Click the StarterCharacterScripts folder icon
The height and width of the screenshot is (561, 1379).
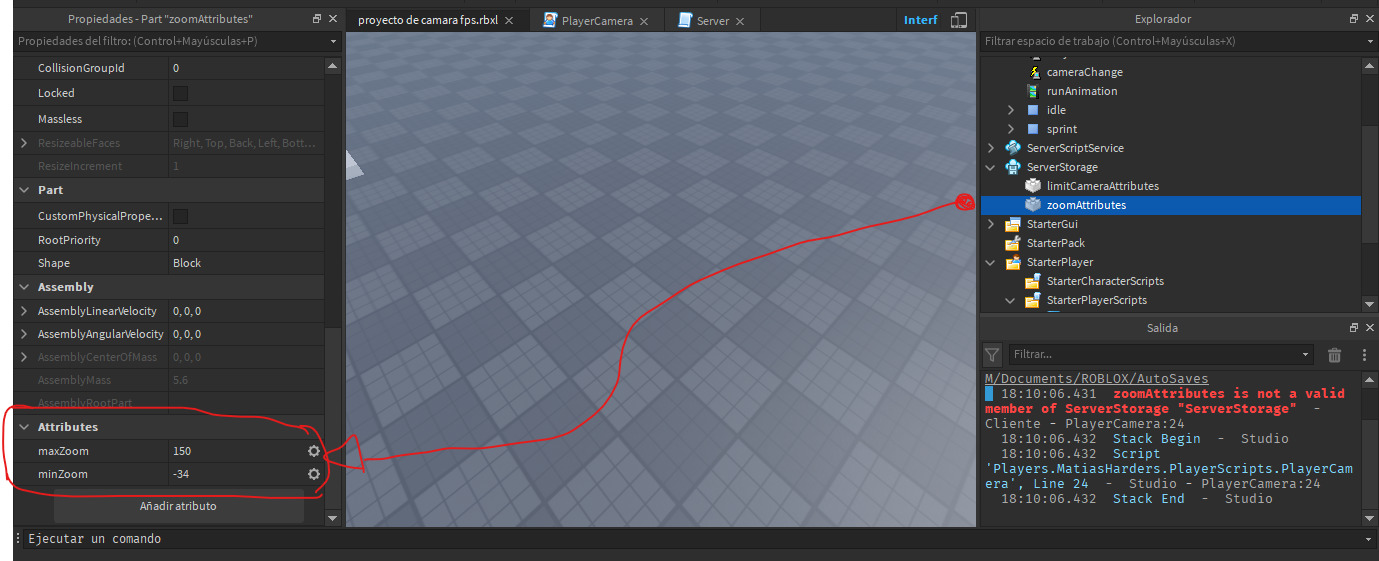(1034, 281)
